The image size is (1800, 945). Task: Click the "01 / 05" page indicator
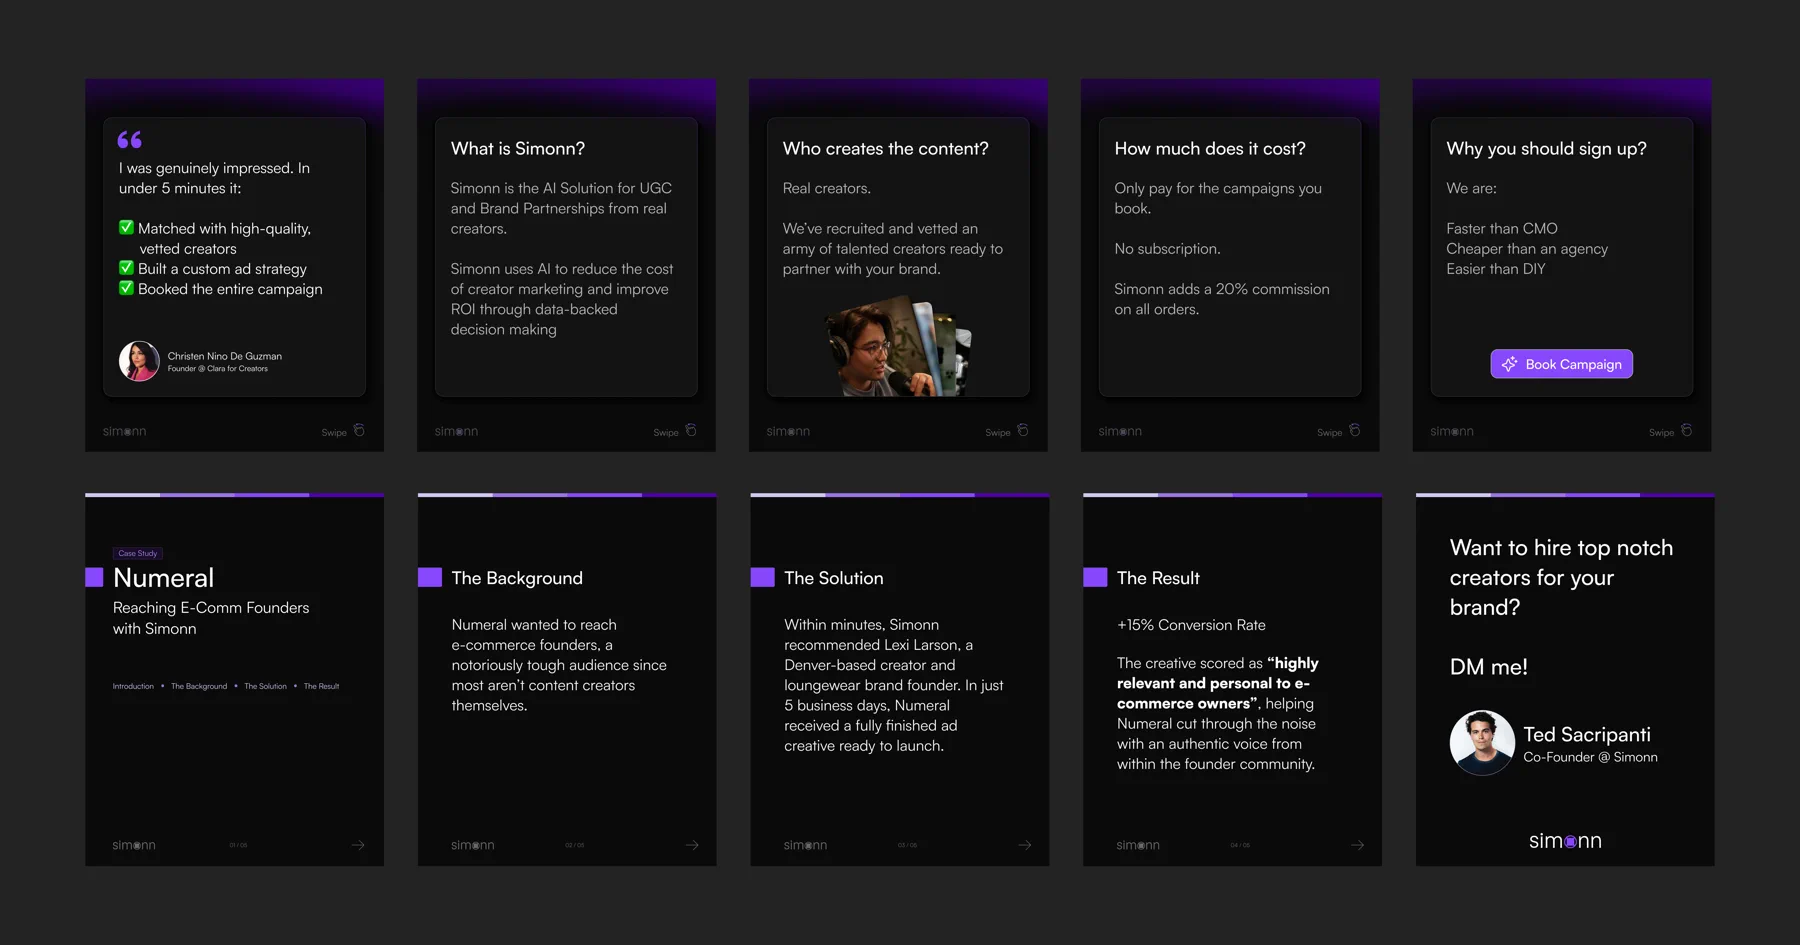pyautogui.click(x=238, y=845)
